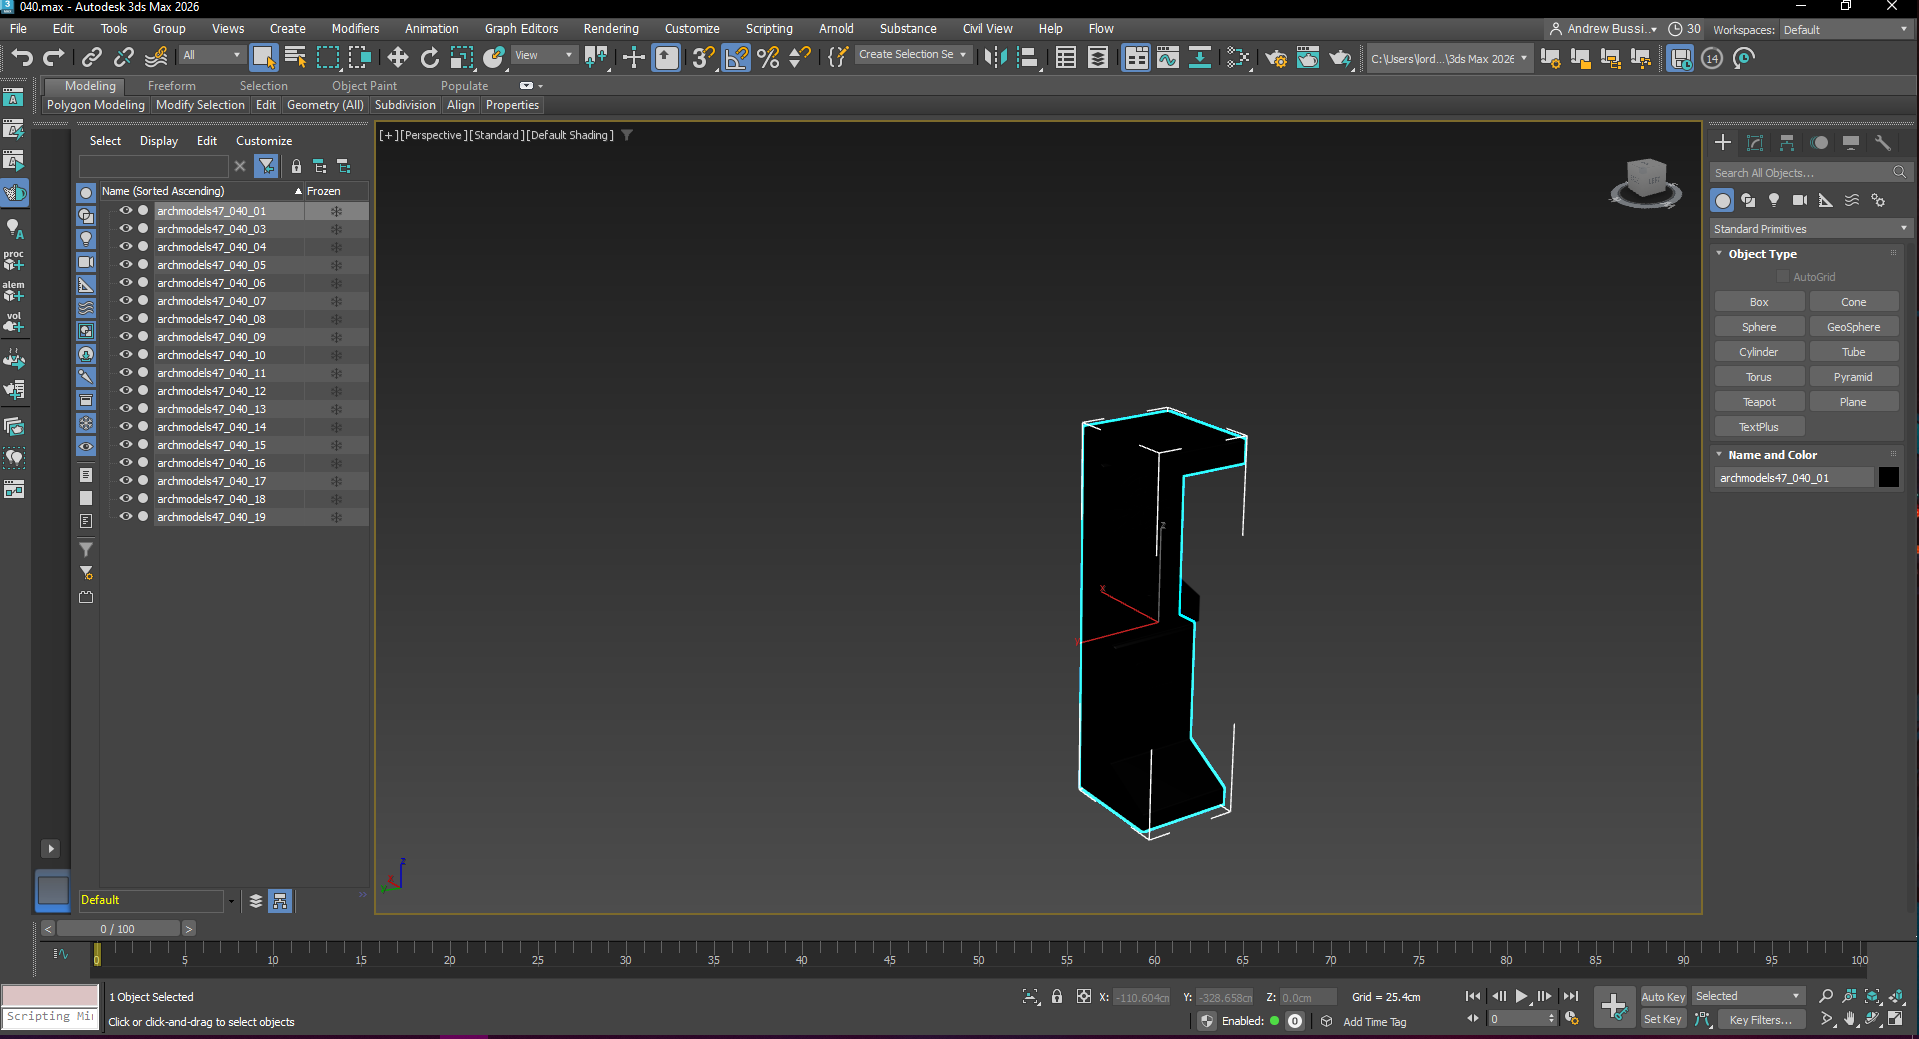
Task: Open the Rendering menu
Action: click(610, 29)
